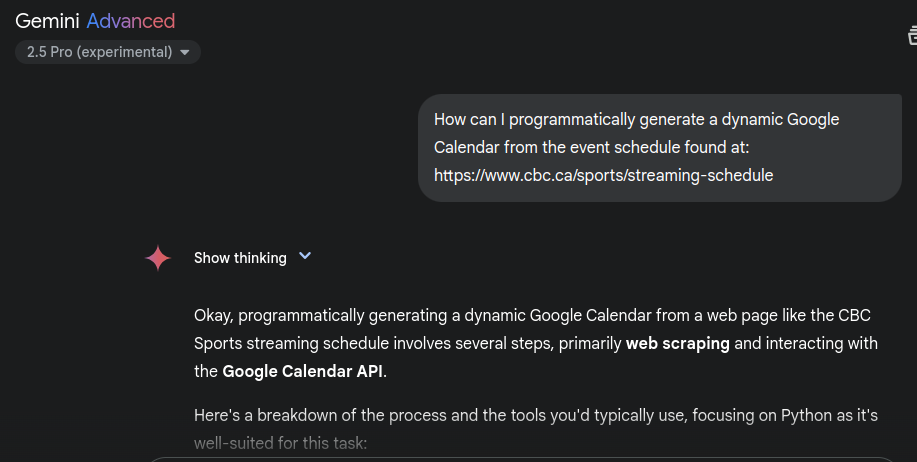The image size is (917, 462).
Task: Click the faded well-suited for this task text
Action: [x=281, y=443]
